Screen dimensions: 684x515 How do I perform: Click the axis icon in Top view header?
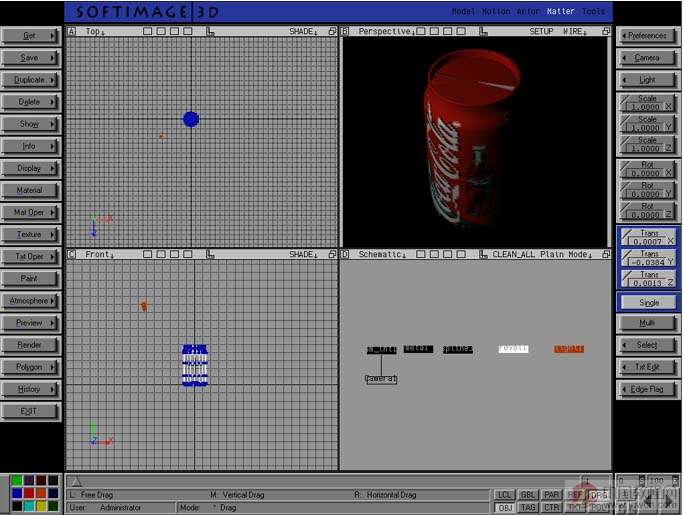210,31
